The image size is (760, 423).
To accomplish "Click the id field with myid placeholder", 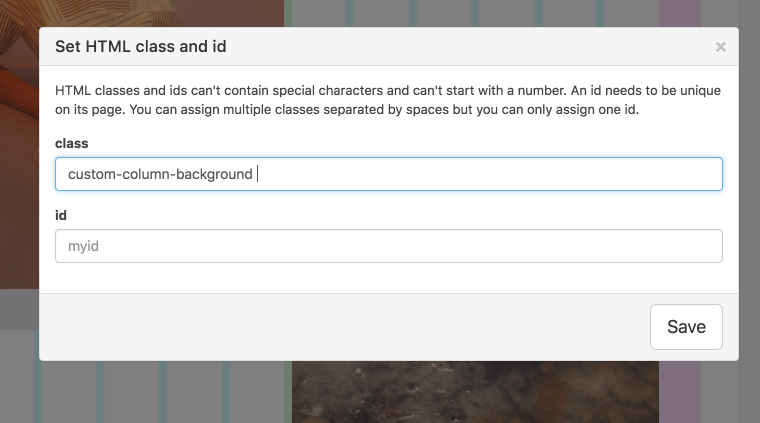I will 388,246.
